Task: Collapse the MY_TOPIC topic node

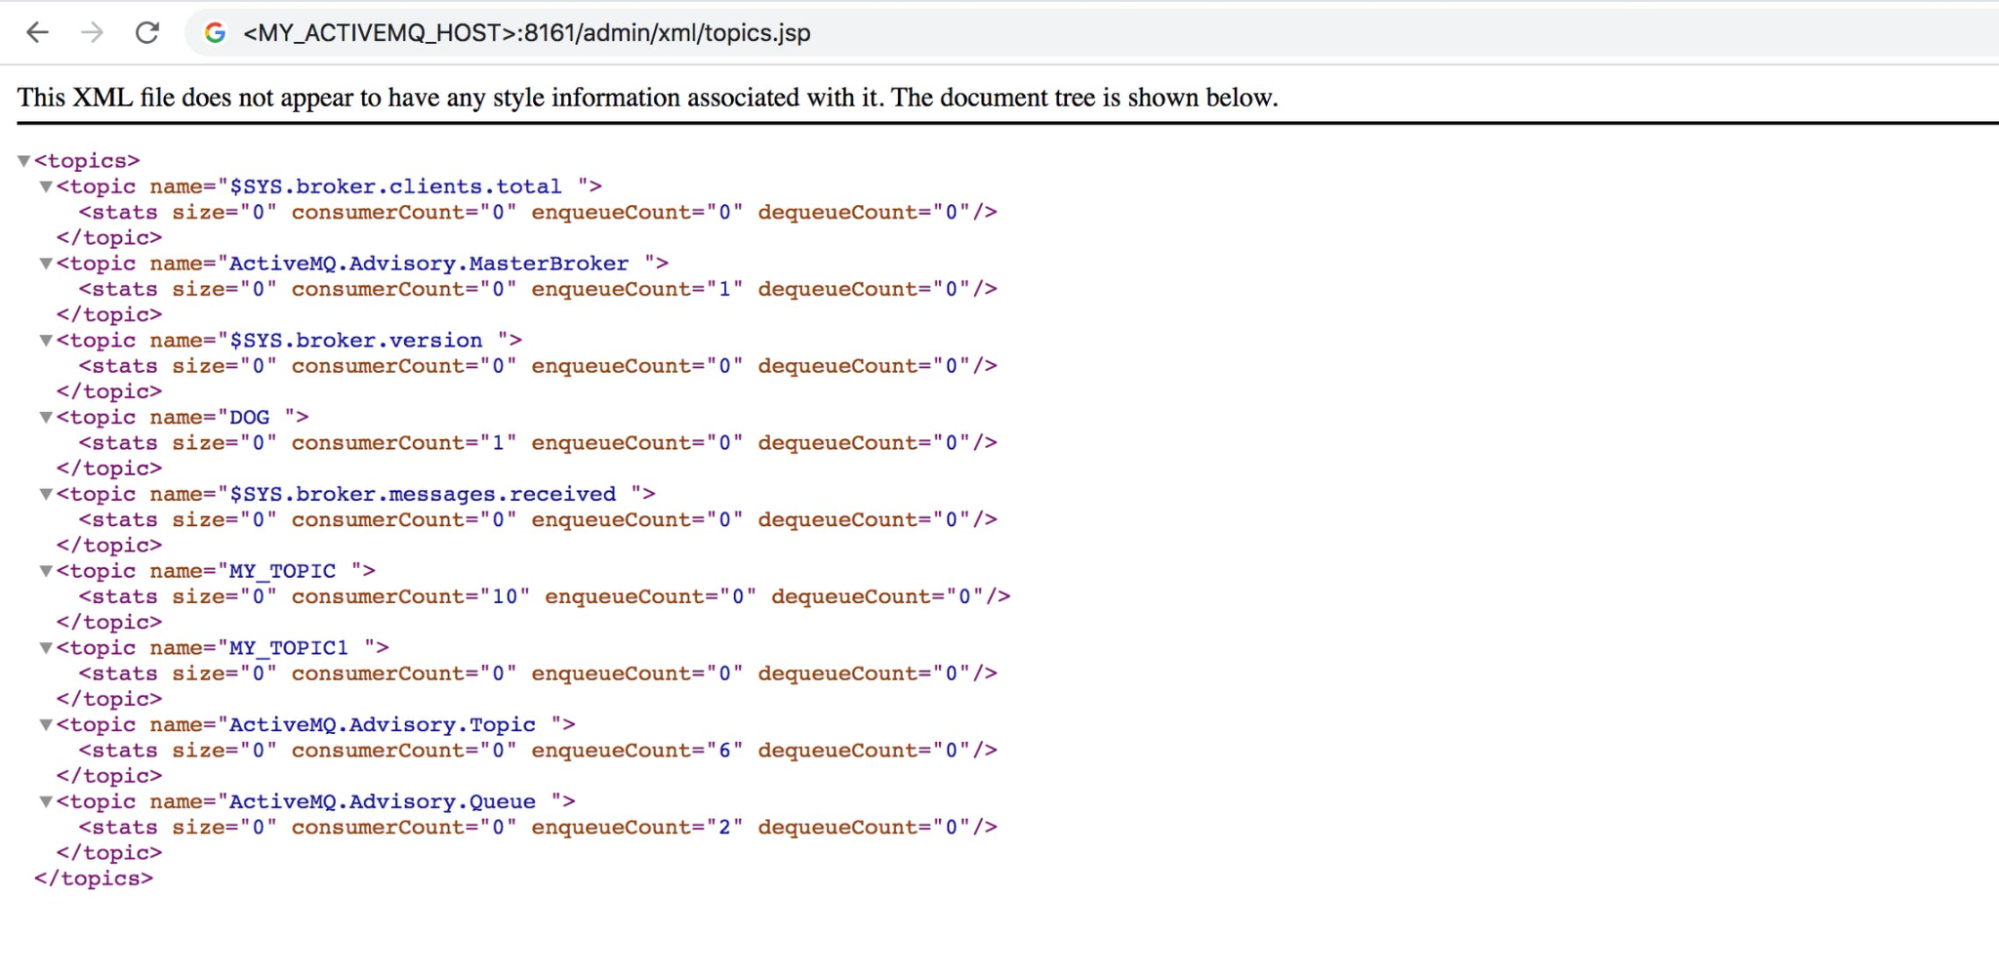Action: pyautogui.click(x=46, y=570)
